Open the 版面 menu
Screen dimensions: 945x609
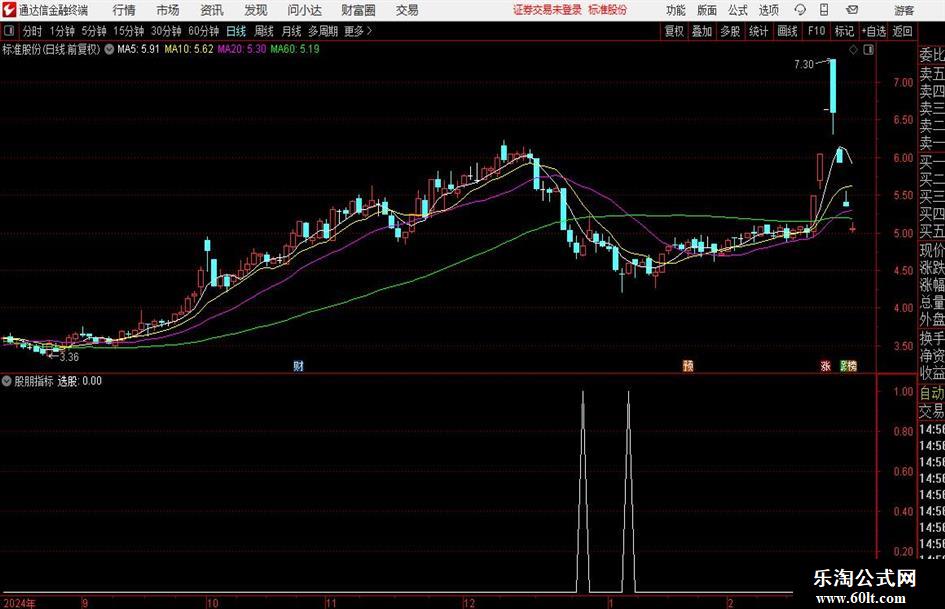point(707,10)
